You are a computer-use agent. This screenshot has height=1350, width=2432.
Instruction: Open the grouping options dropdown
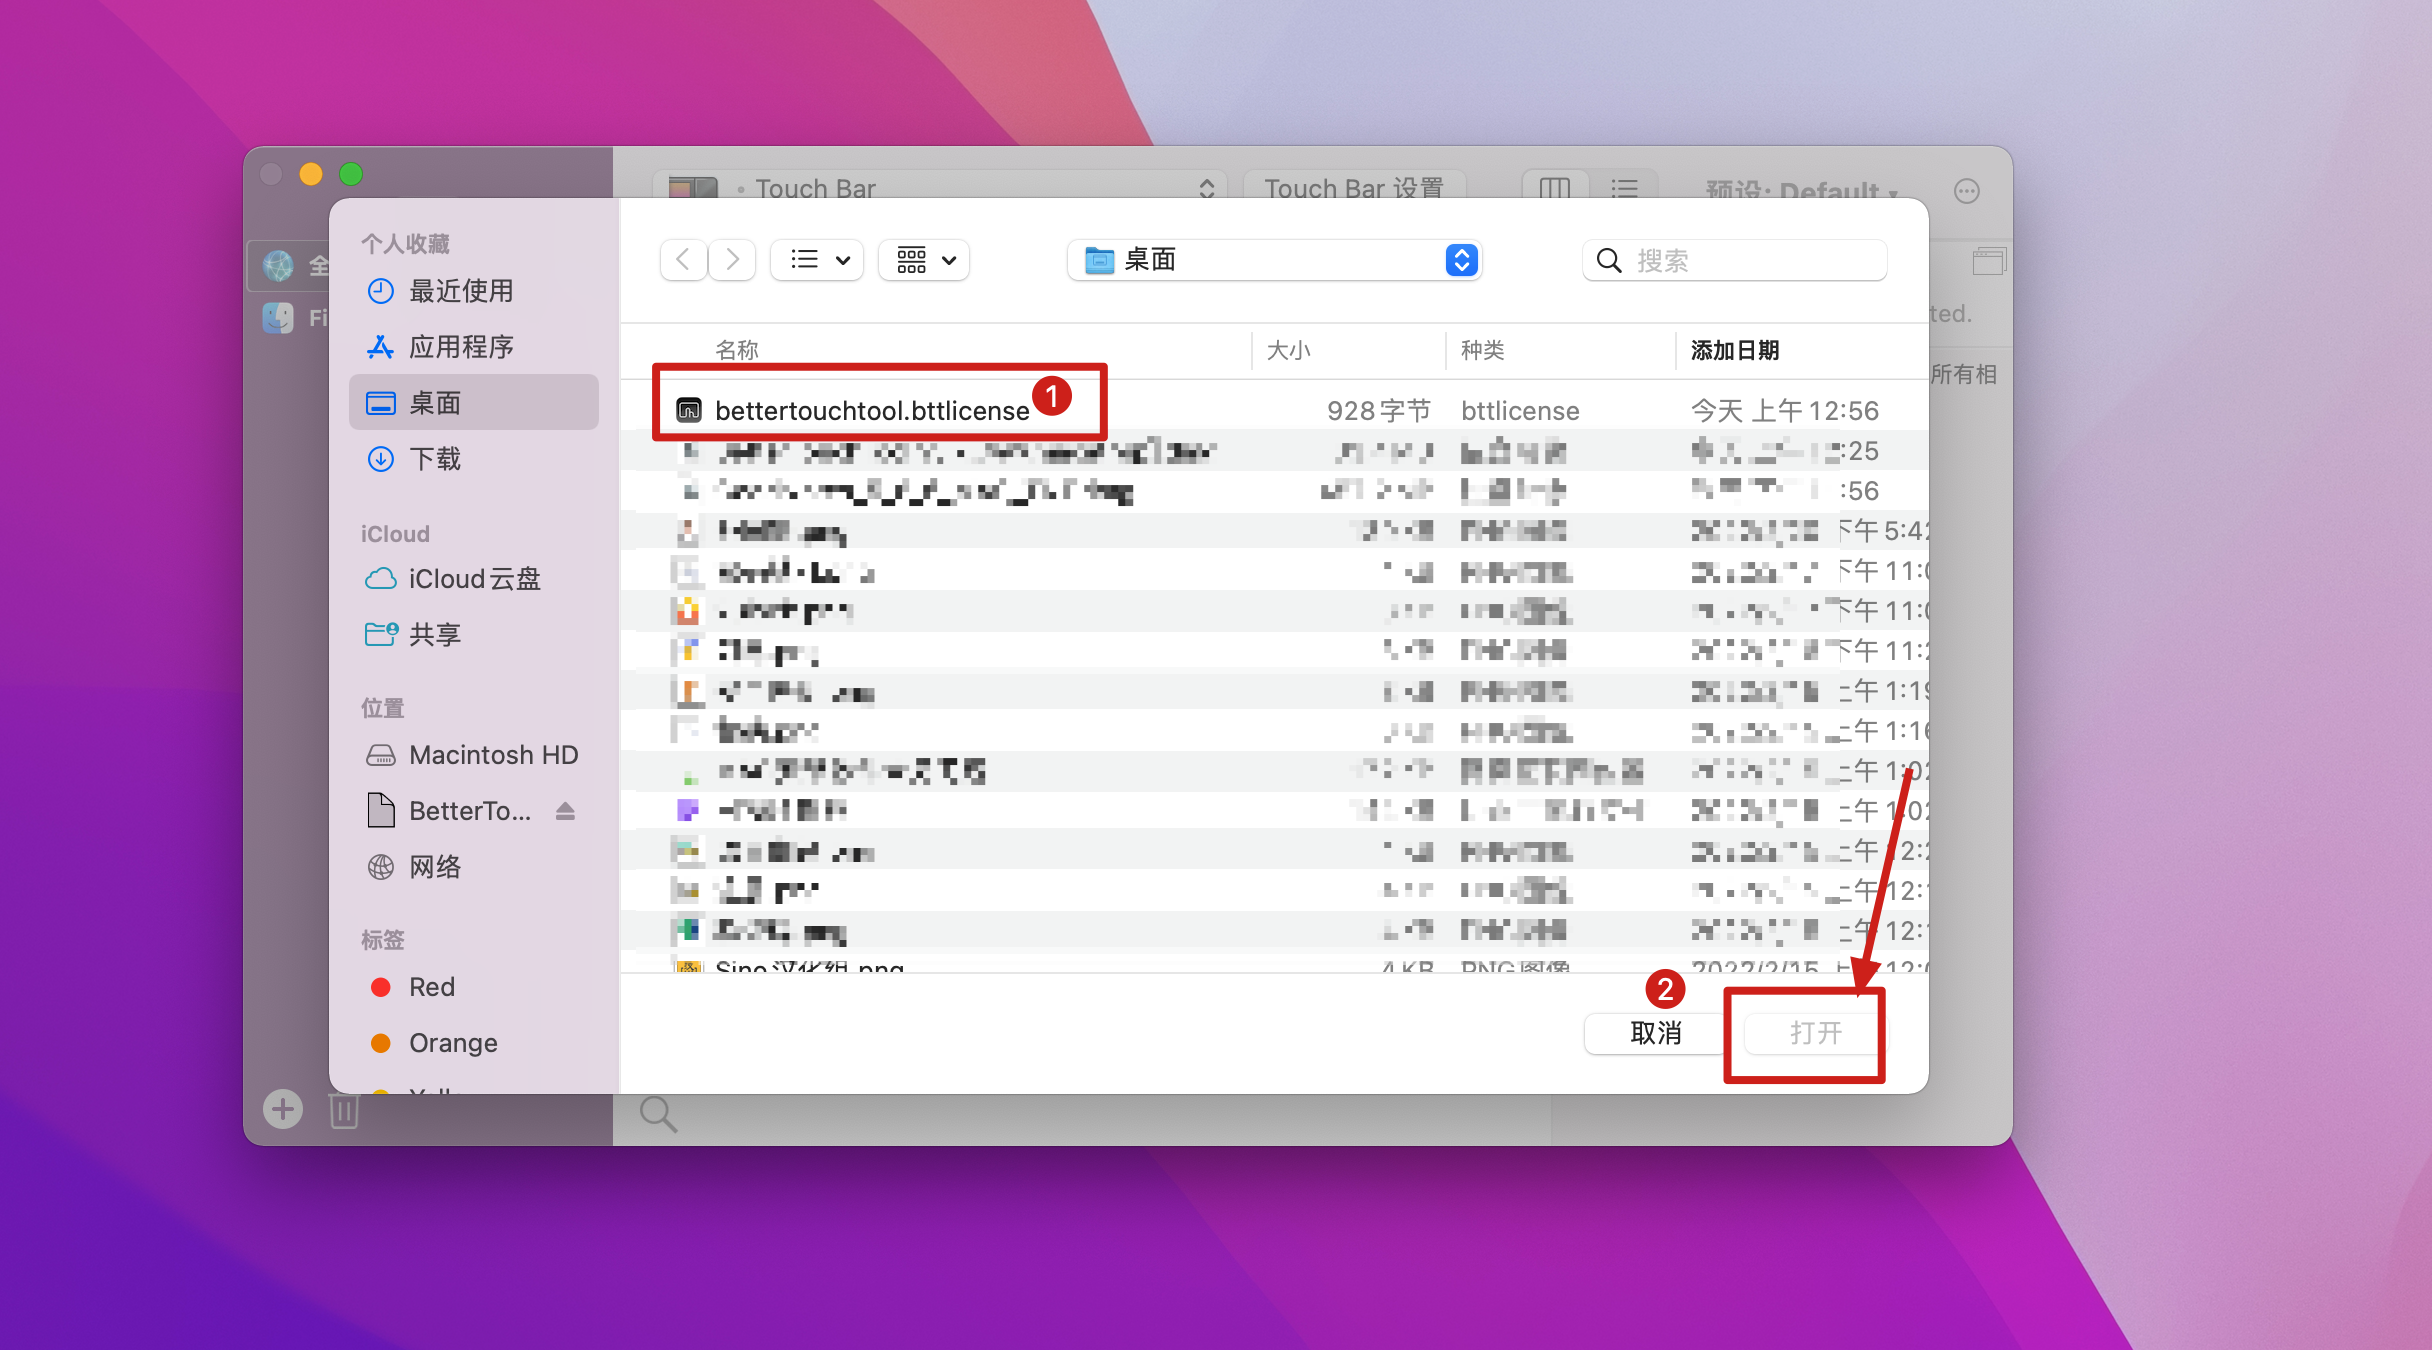pos(925,260)
